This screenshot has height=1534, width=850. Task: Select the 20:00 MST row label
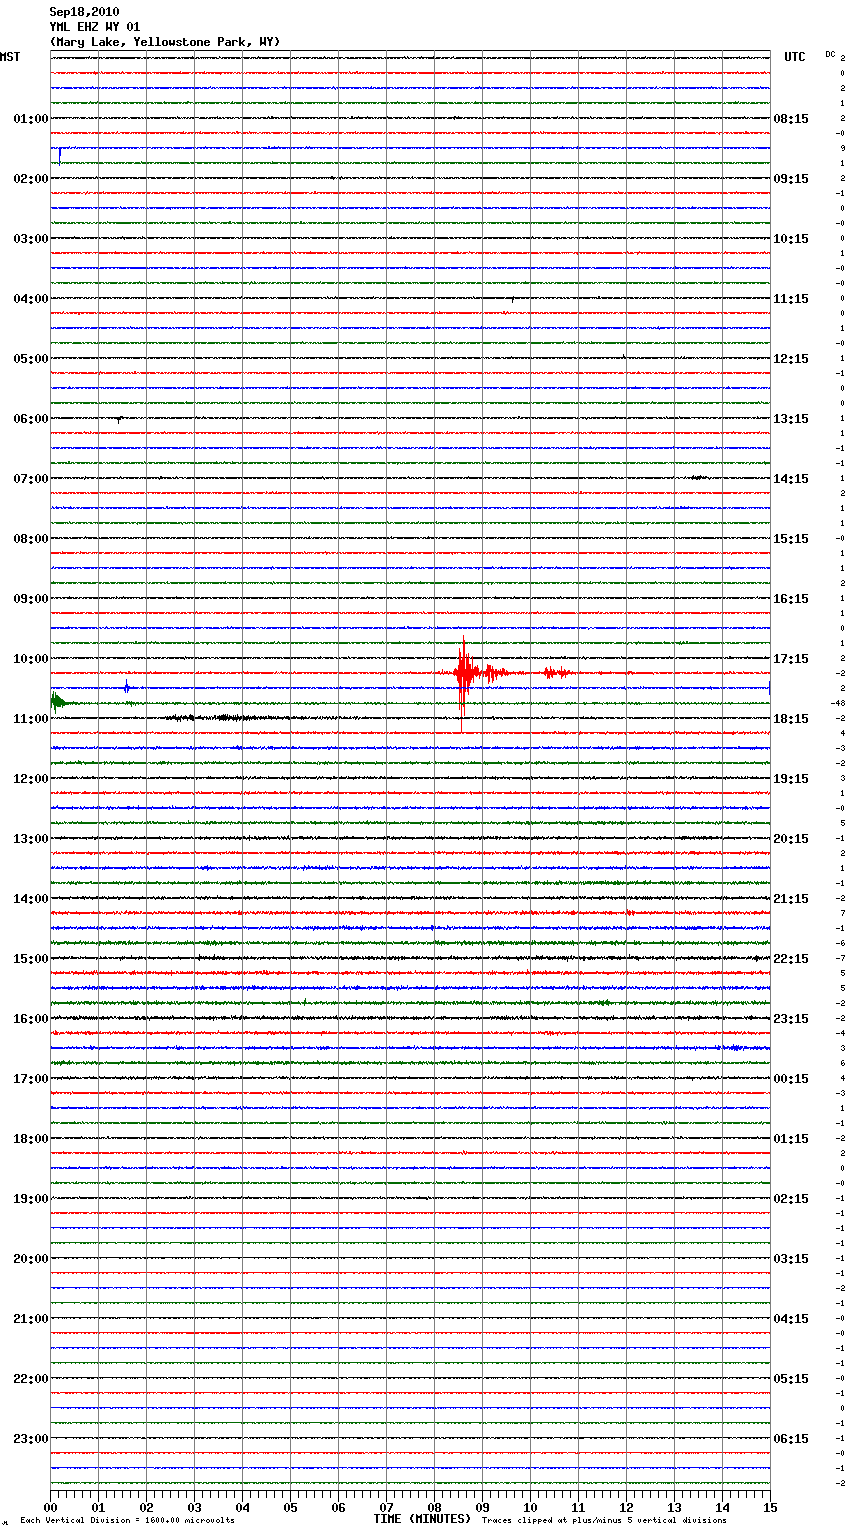(31, 1259)
